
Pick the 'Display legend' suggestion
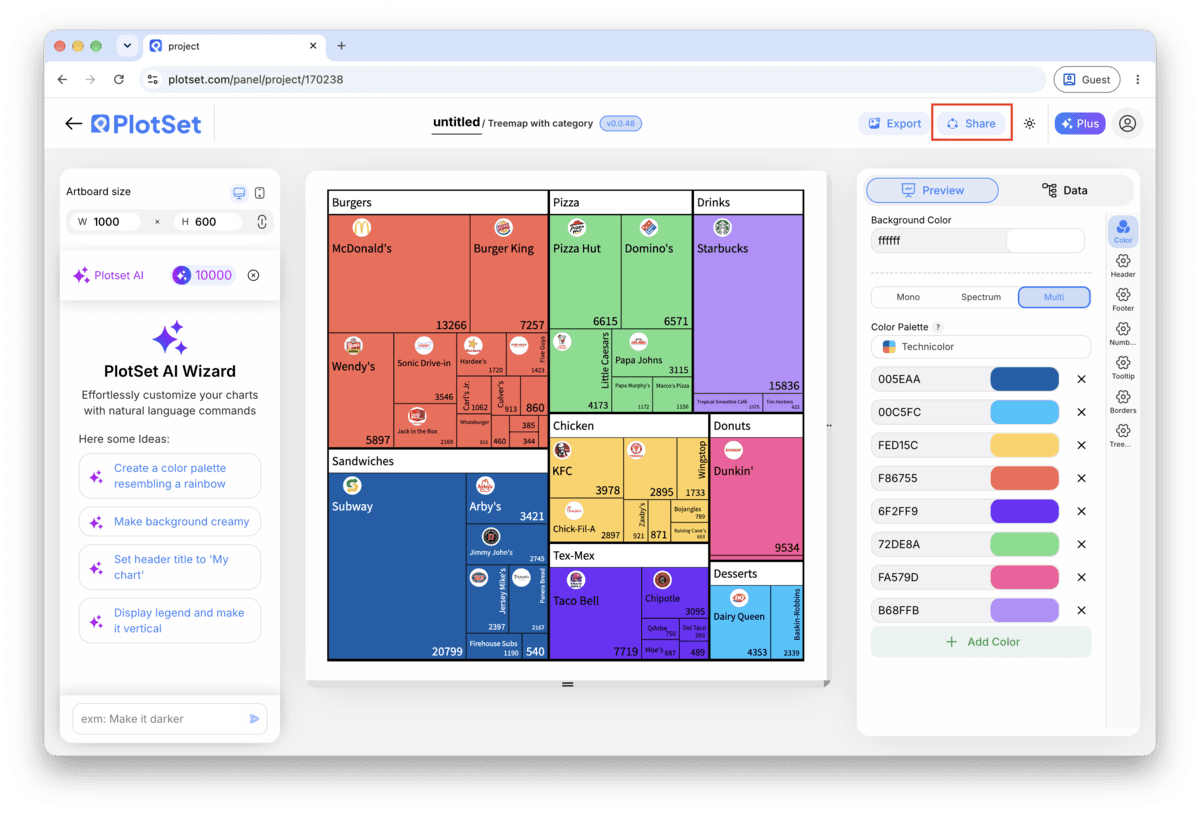(170, 621)
